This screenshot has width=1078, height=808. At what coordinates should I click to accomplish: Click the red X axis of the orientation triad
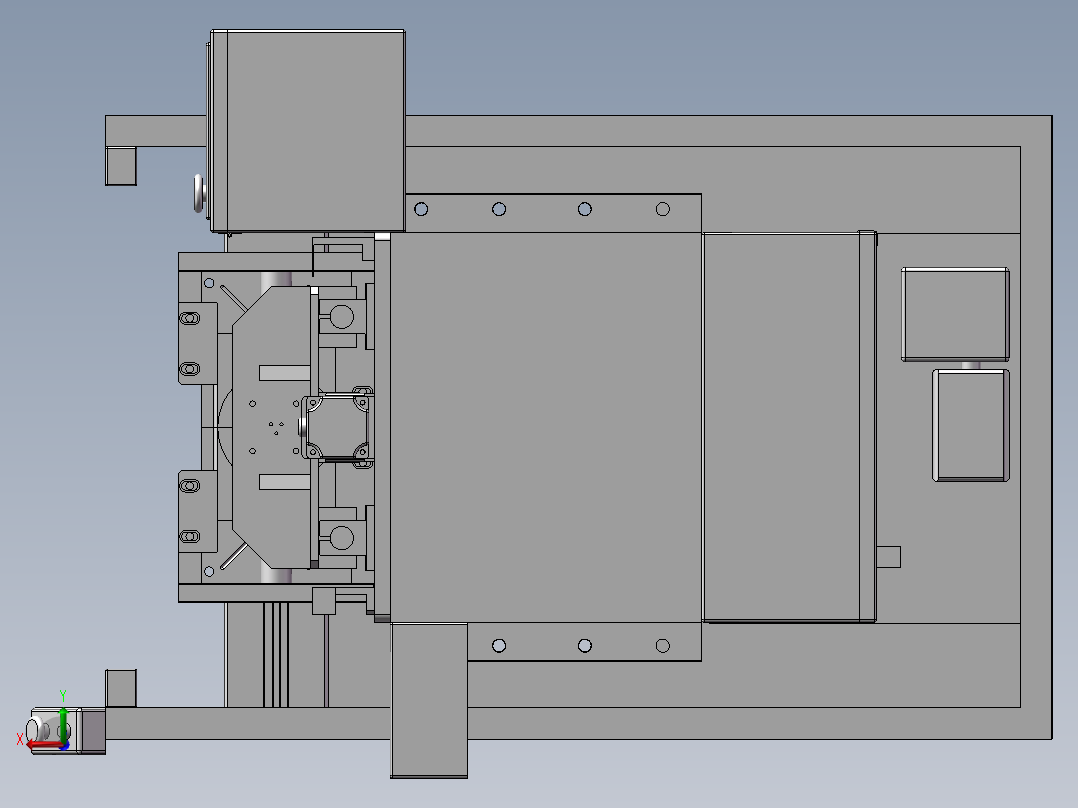43,743
